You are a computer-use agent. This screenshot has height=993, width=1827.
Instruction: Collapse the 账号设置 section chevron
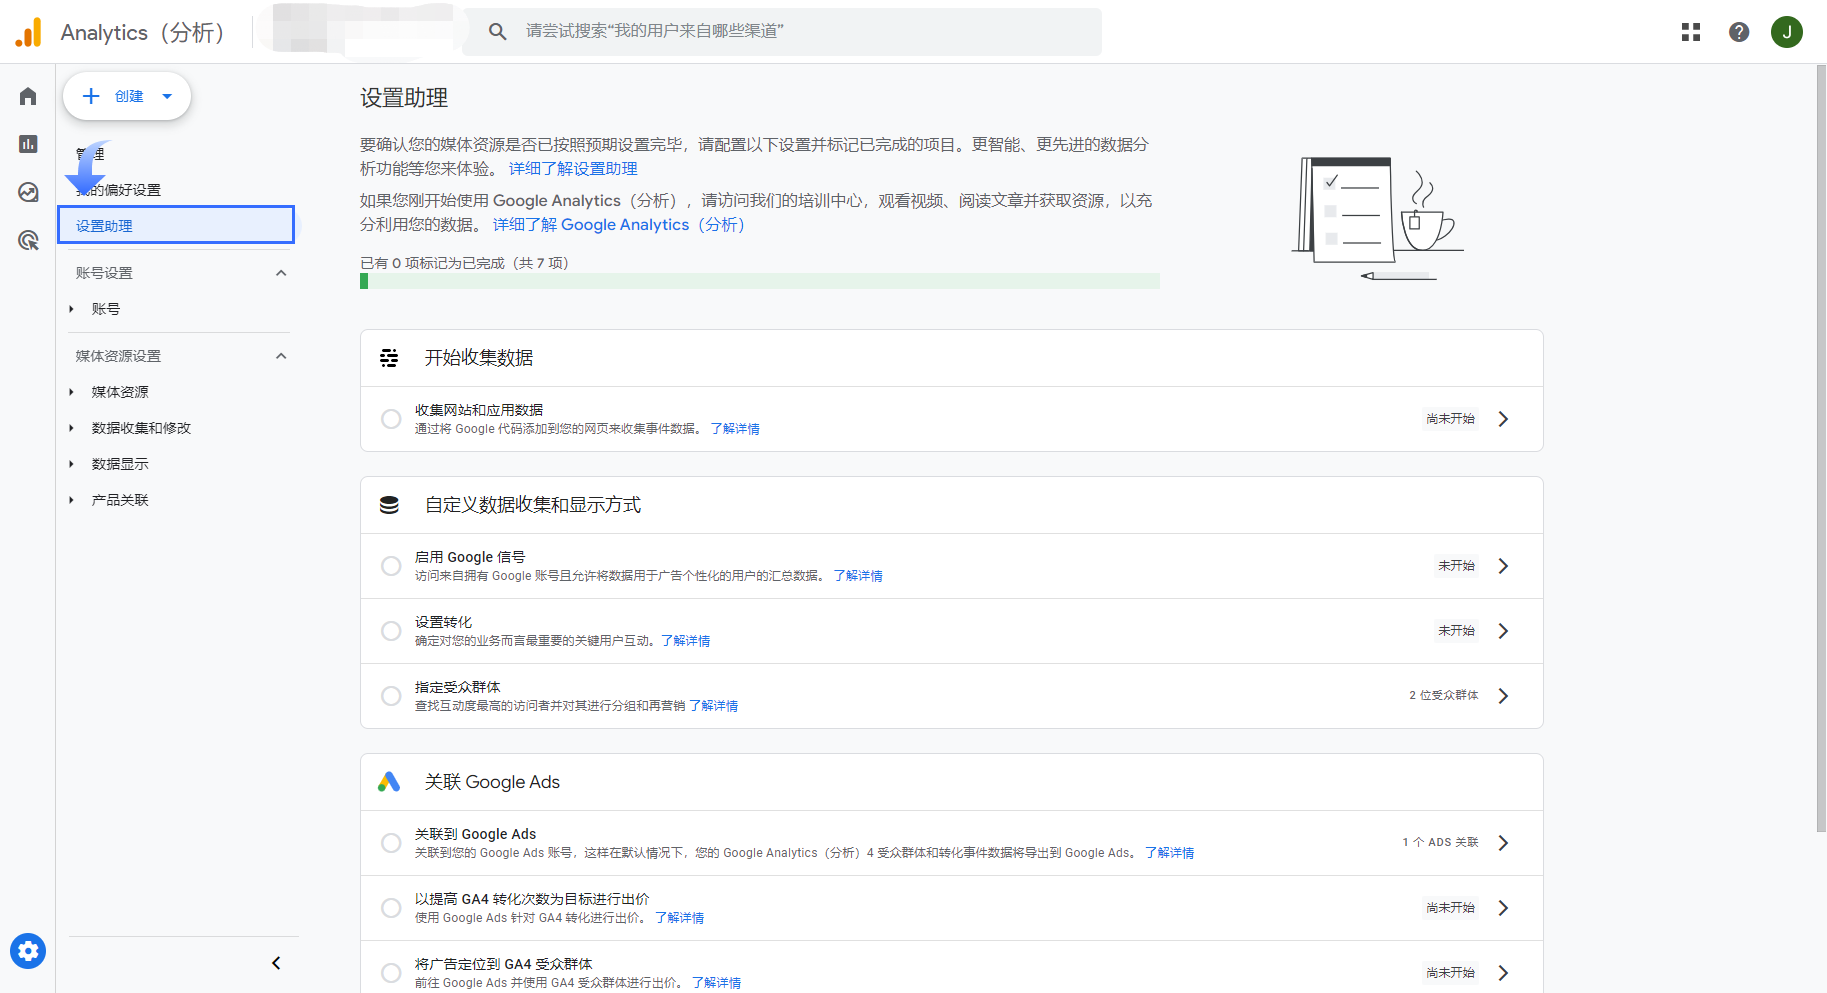click(281, 273)
